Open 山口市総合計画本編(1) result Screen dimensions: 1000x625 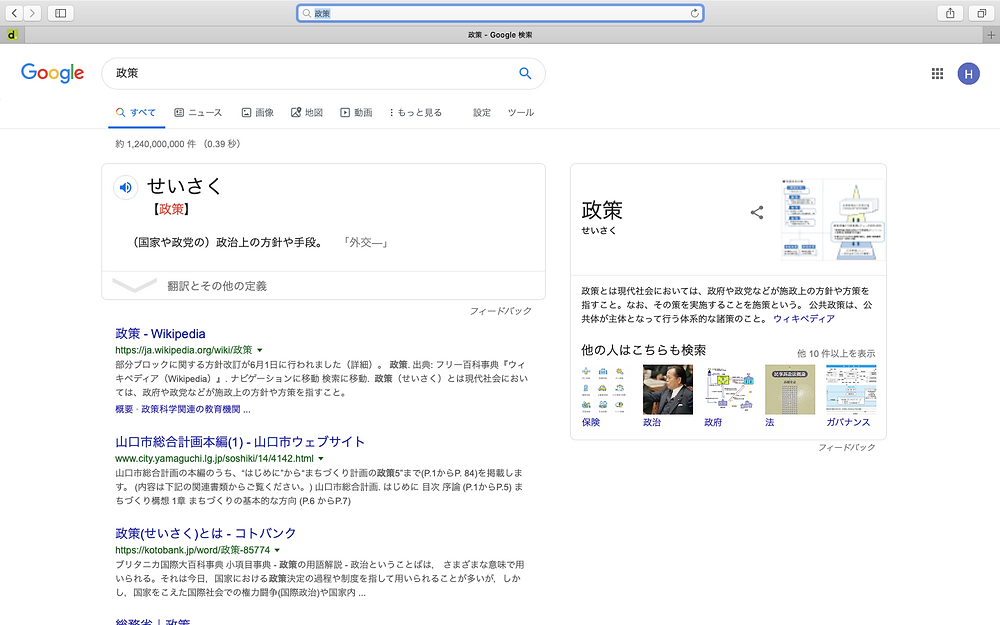click(x=240, y=442)
